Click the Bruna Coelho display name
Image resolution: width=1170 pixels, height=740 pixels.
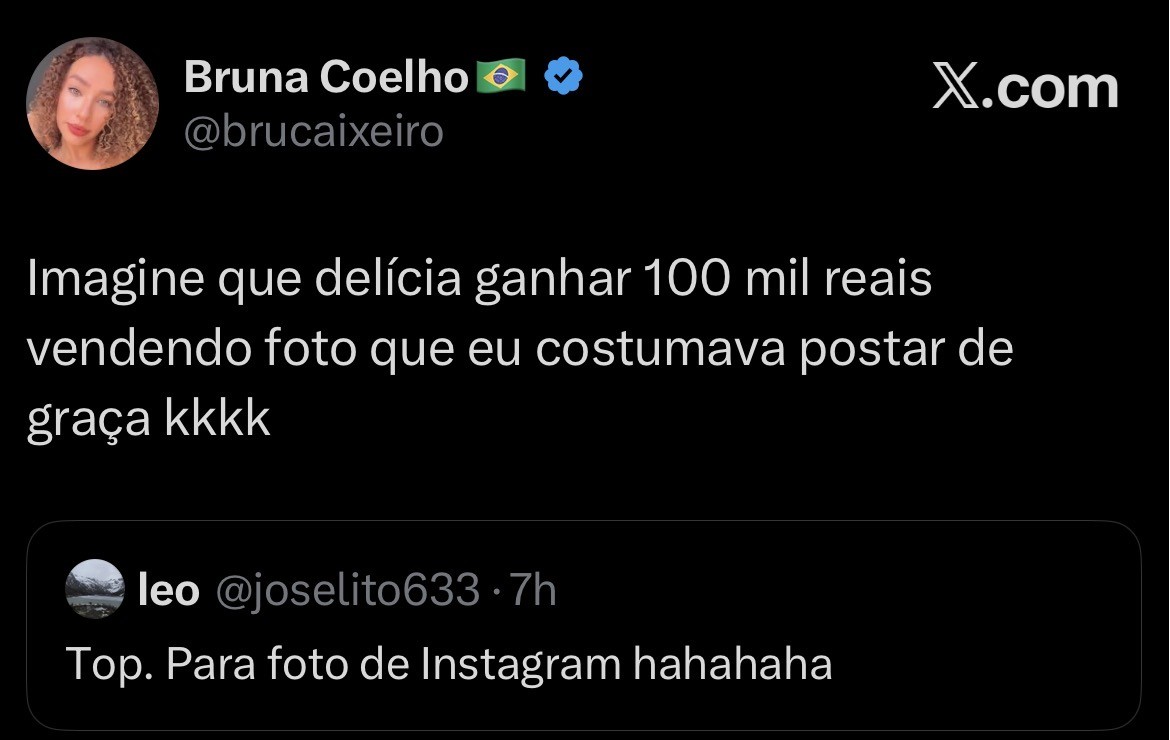[x=325, y=77]
